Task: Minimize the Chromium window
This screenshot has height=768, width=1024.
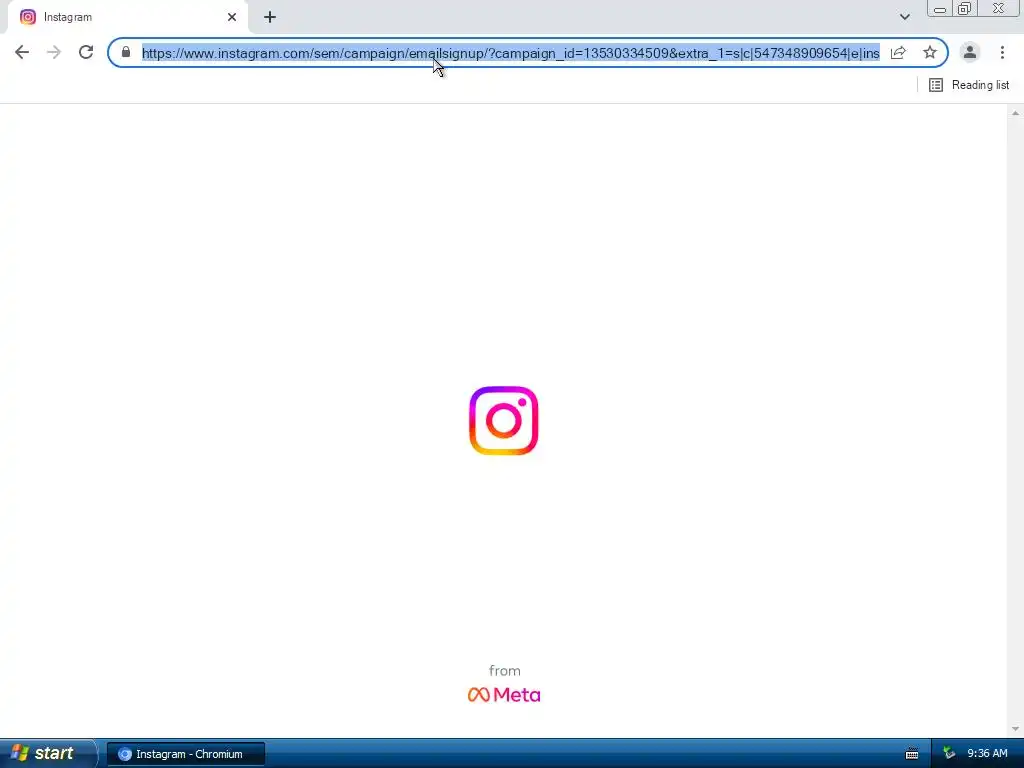Action: tap(940, 8)
